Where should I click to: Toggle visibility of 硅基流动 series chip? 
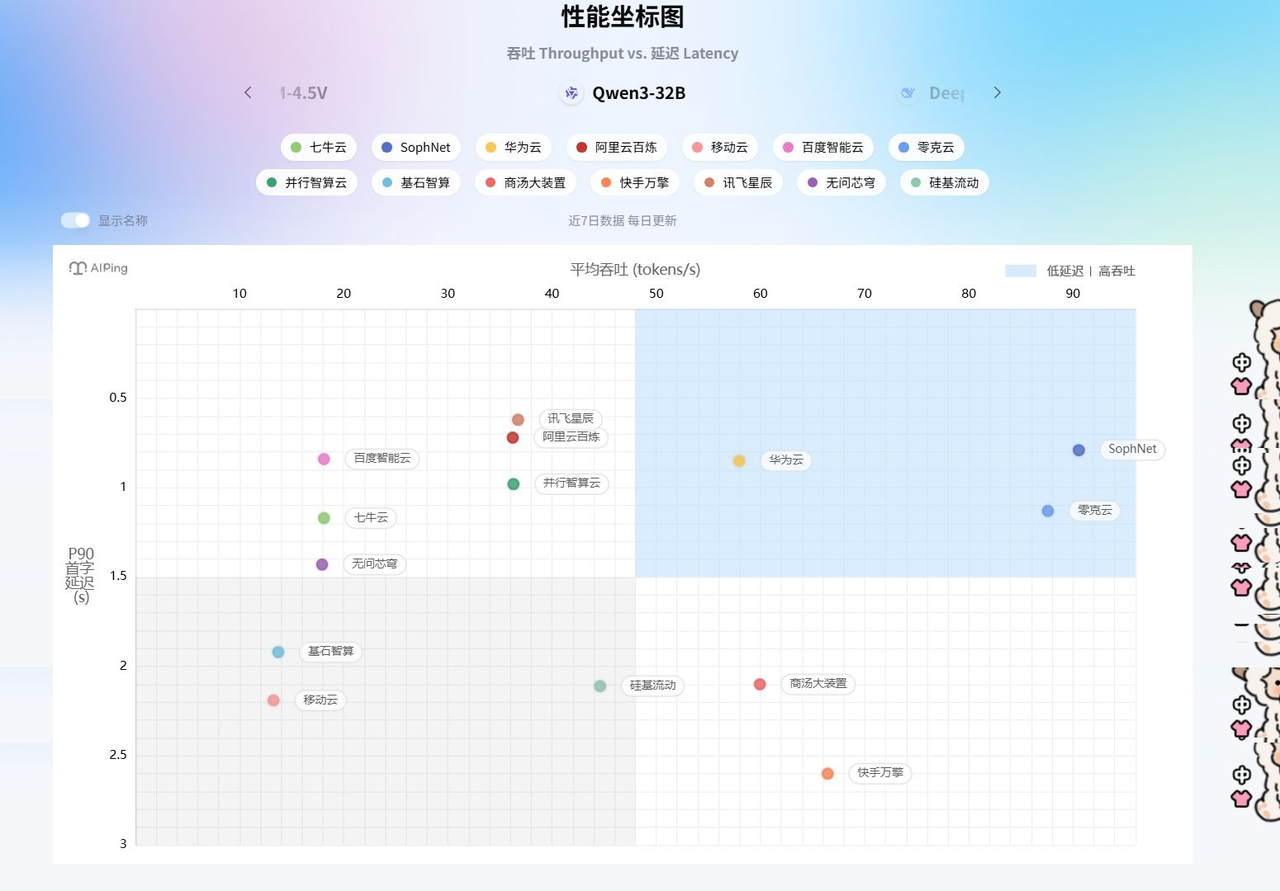coord(944,183)
